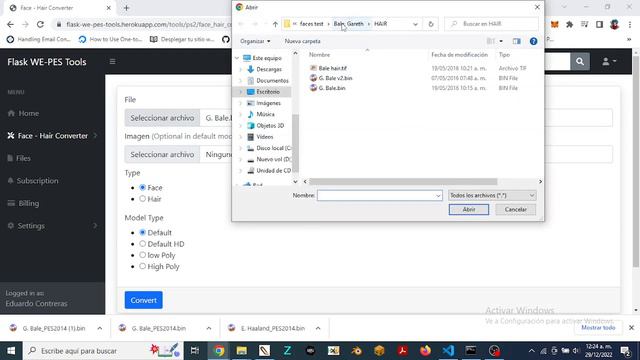
Task: Expand Settings sidebar submenu chevron
Action: [96, 225]
